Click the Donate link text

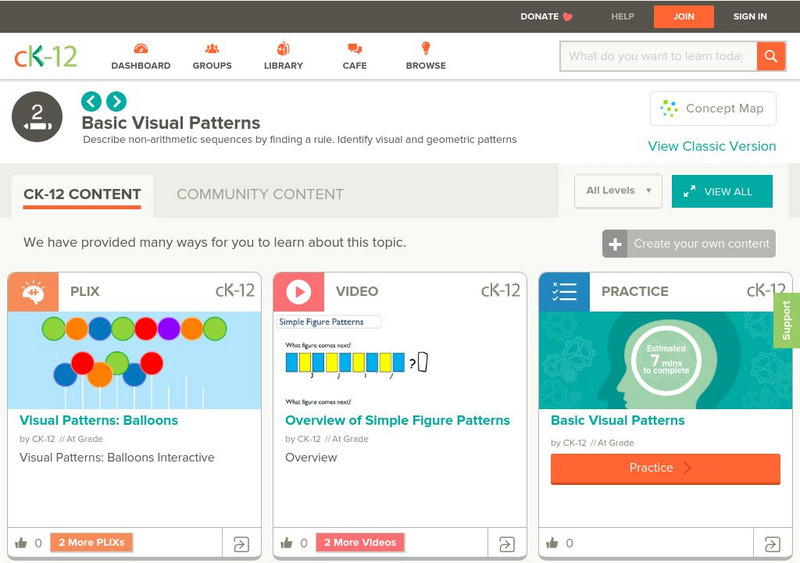(x=539, y=16)
